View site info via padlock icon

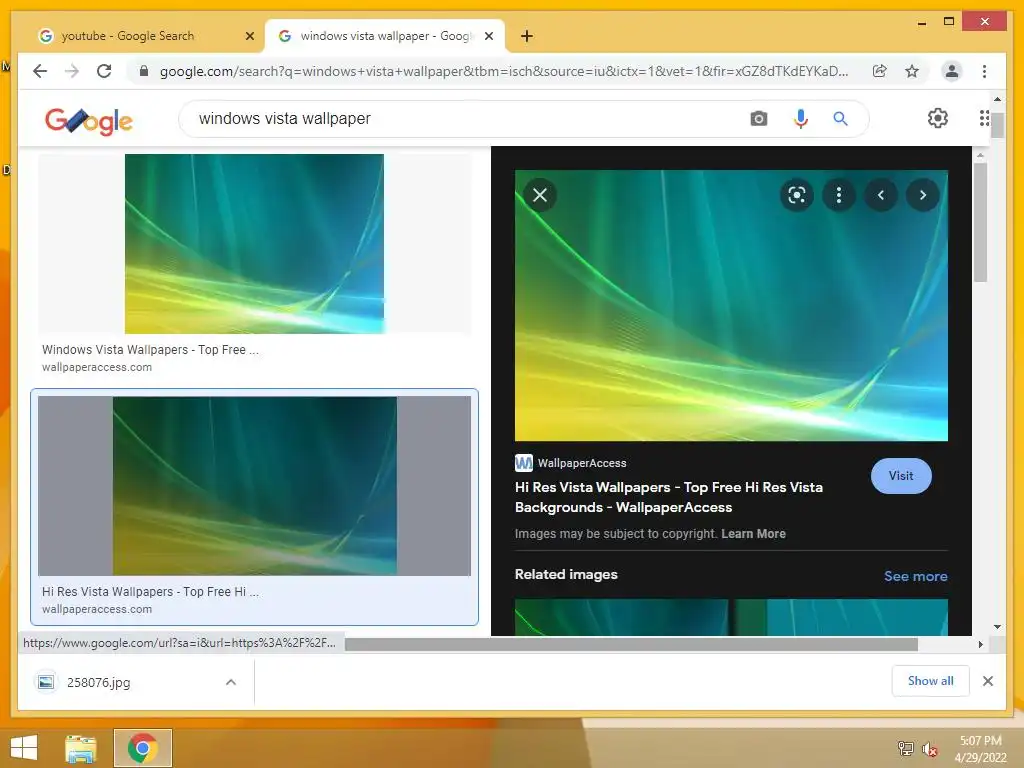point(144,71)
